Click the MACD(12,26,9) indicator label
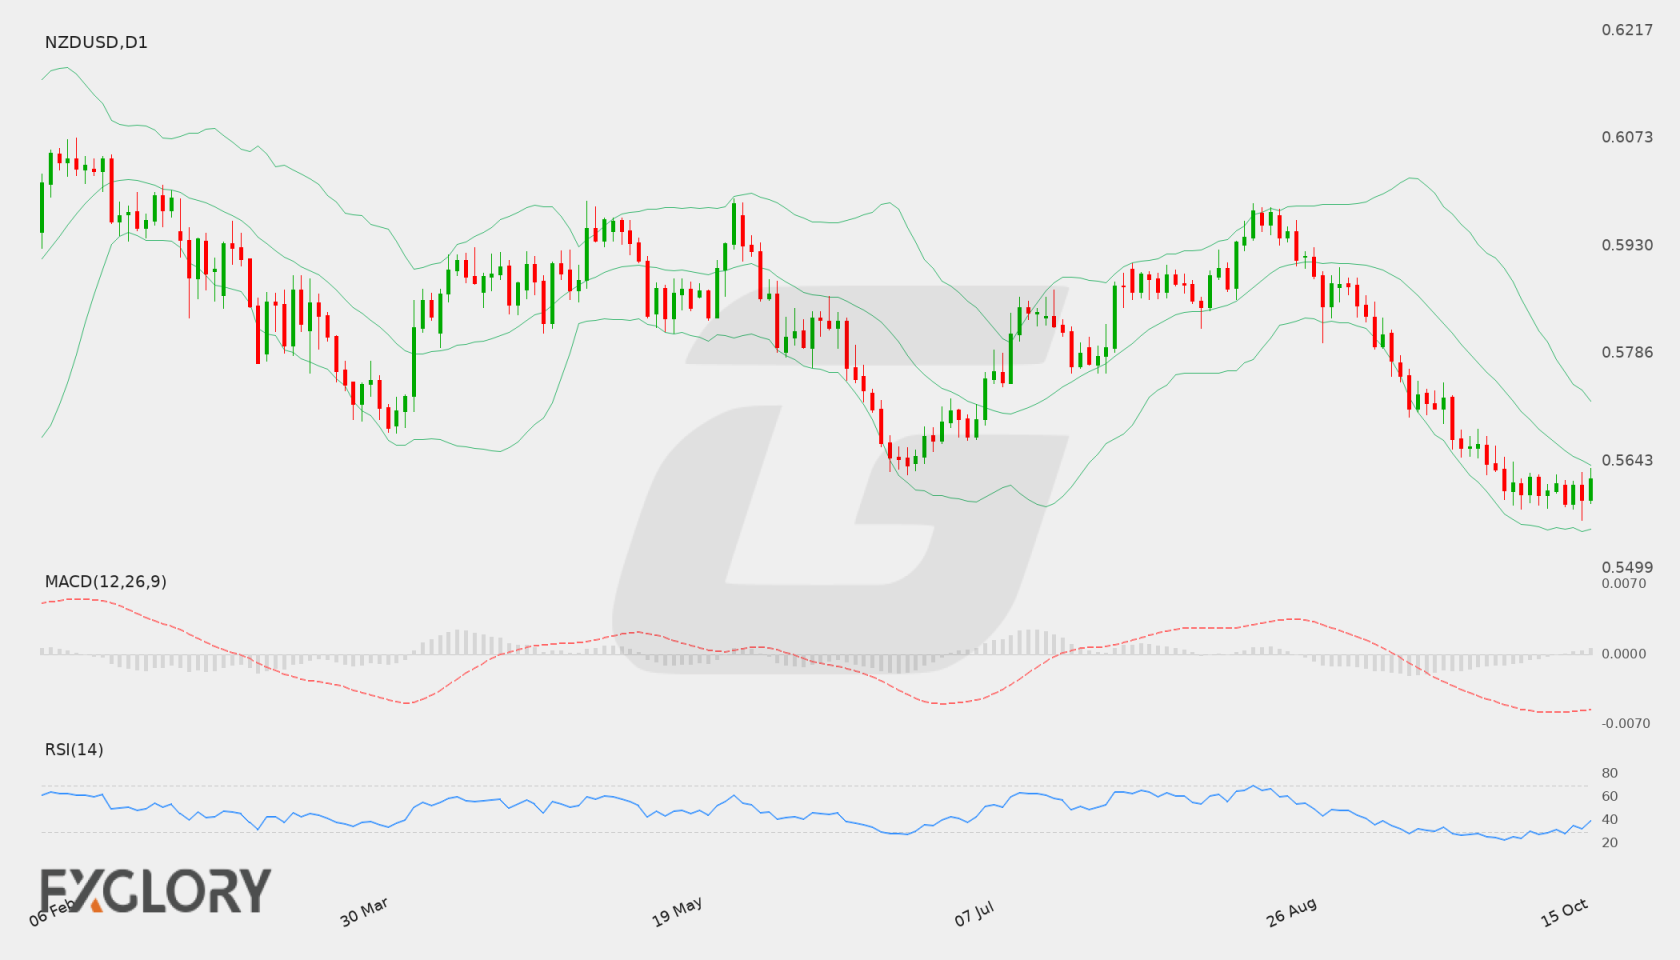This screenshot has height=960, width=1680. tap(105, 581)
